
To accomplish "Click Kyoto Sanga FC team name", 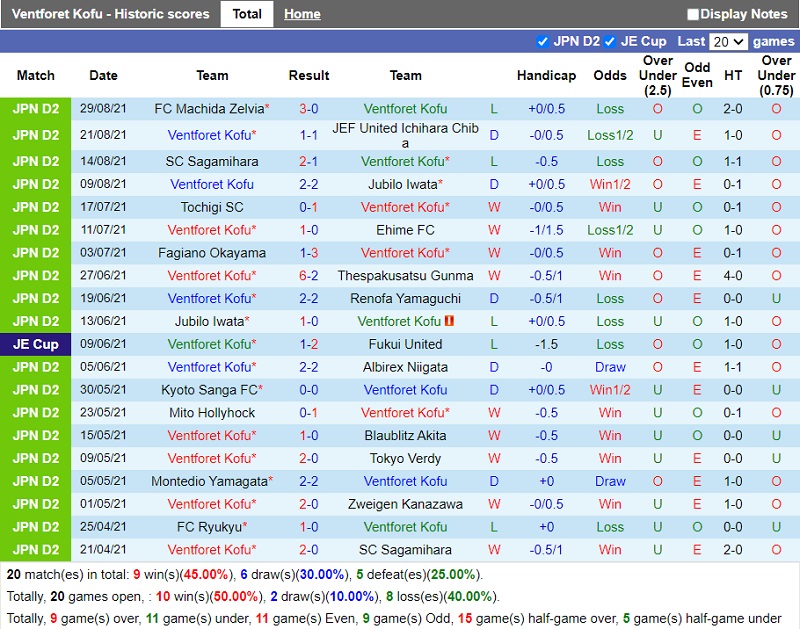I will pyautogui.click(x=209, y=390).
